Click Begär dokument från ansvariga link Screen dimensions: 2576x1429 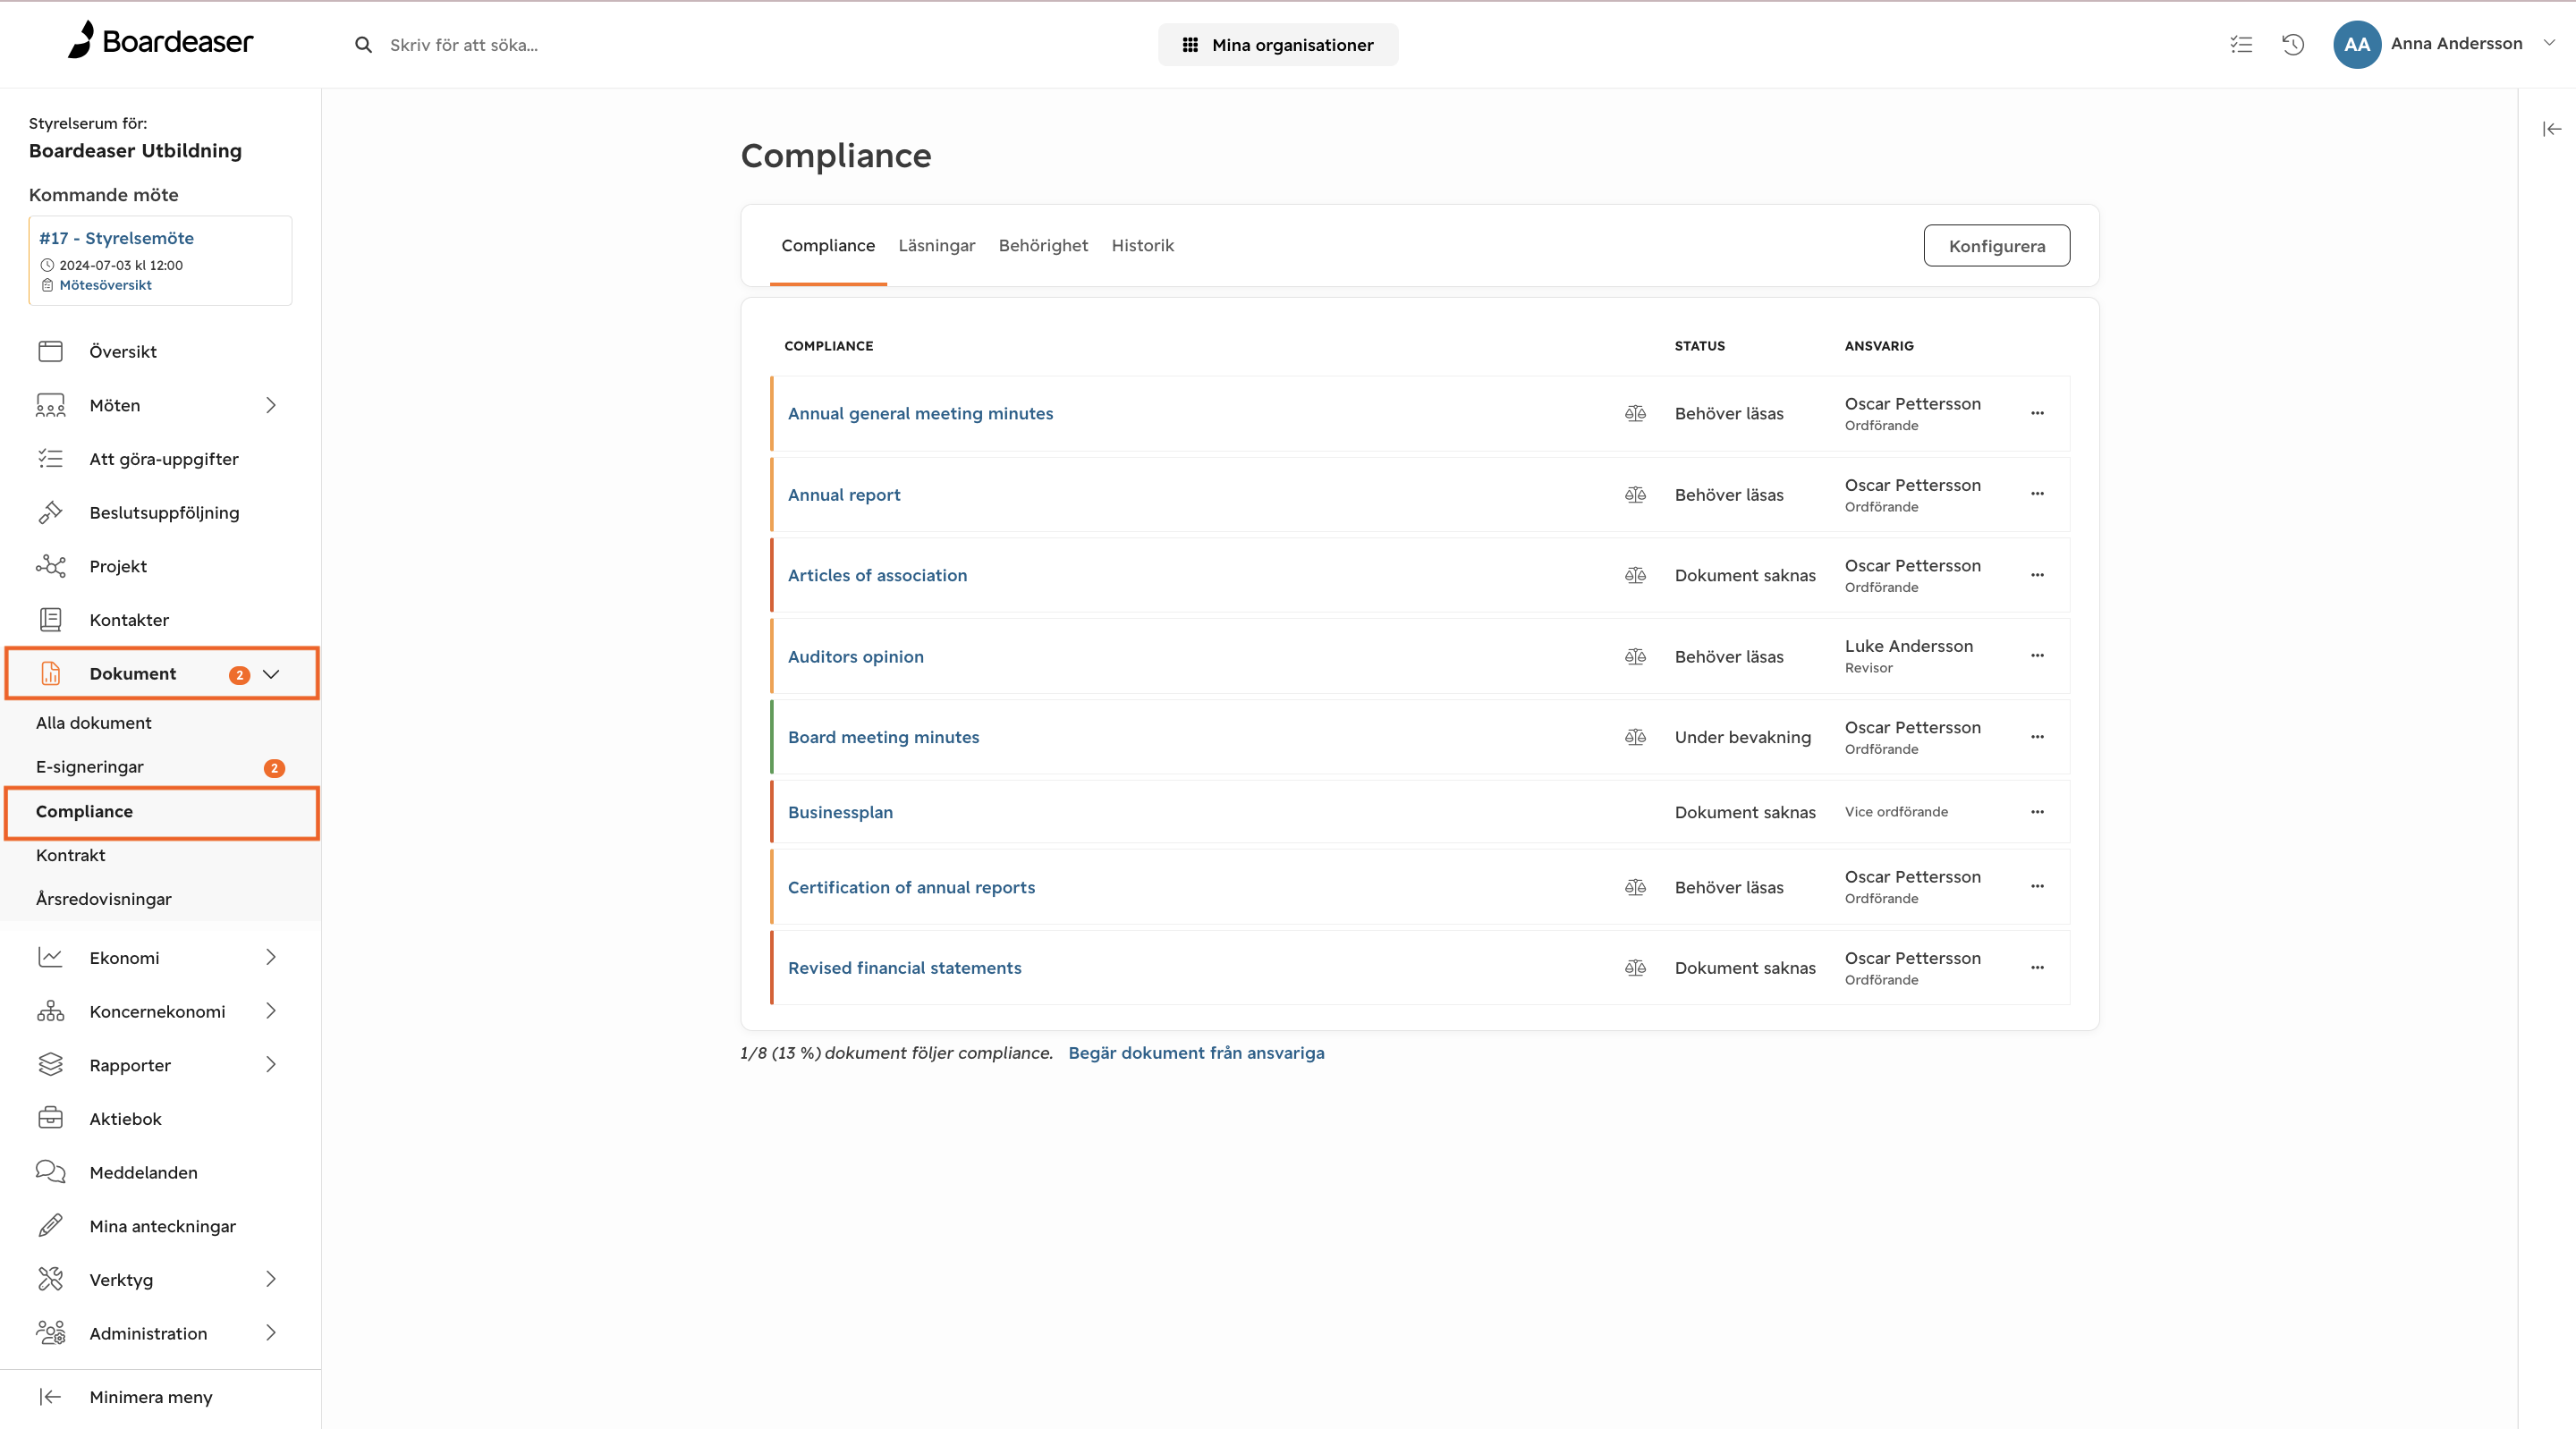[x=1196, y=1053]
